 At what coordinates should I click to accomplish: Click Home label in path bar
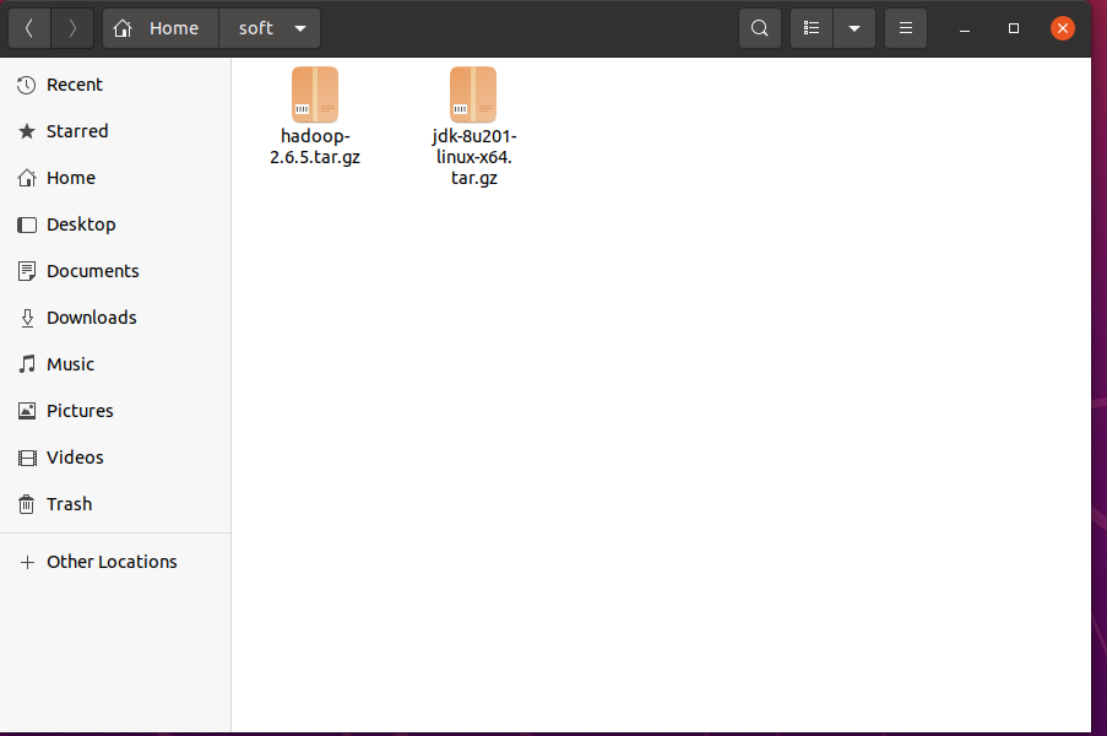pos(174,28)
